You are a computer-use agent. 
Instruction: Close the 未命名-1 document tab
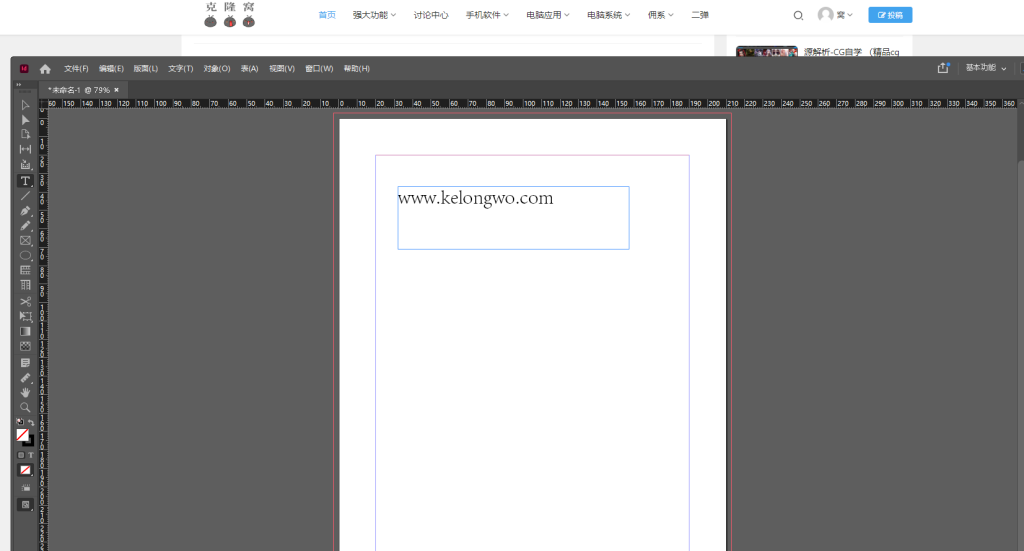(x=117, y=90)
